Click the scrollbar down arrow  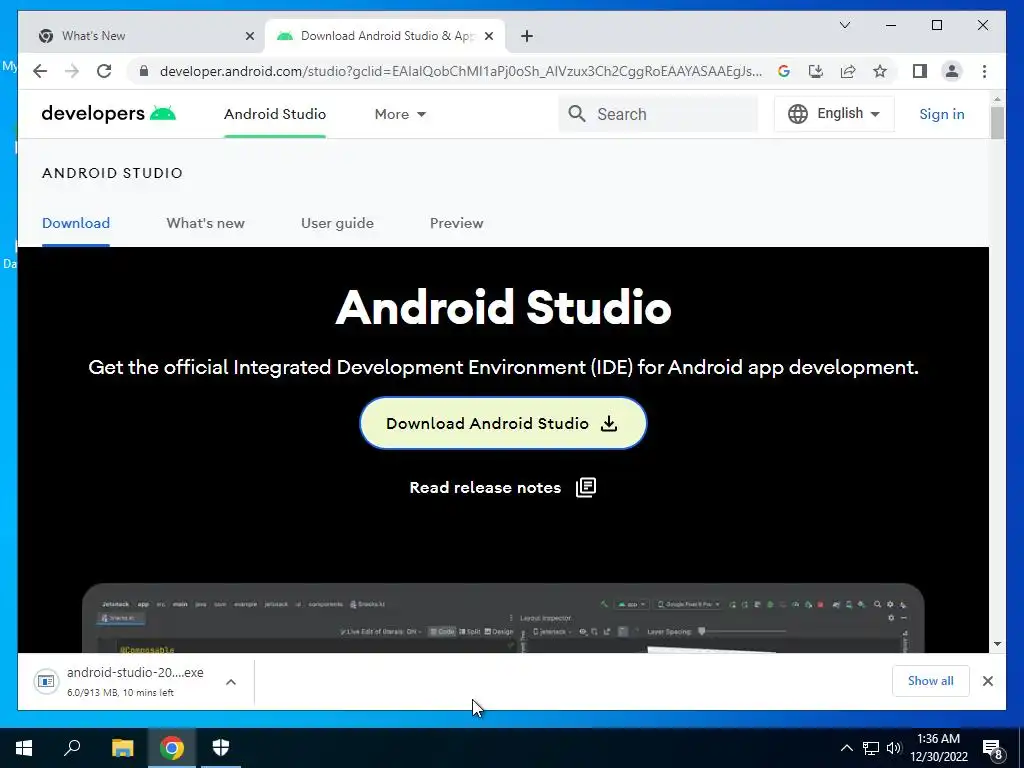point(997,644)
